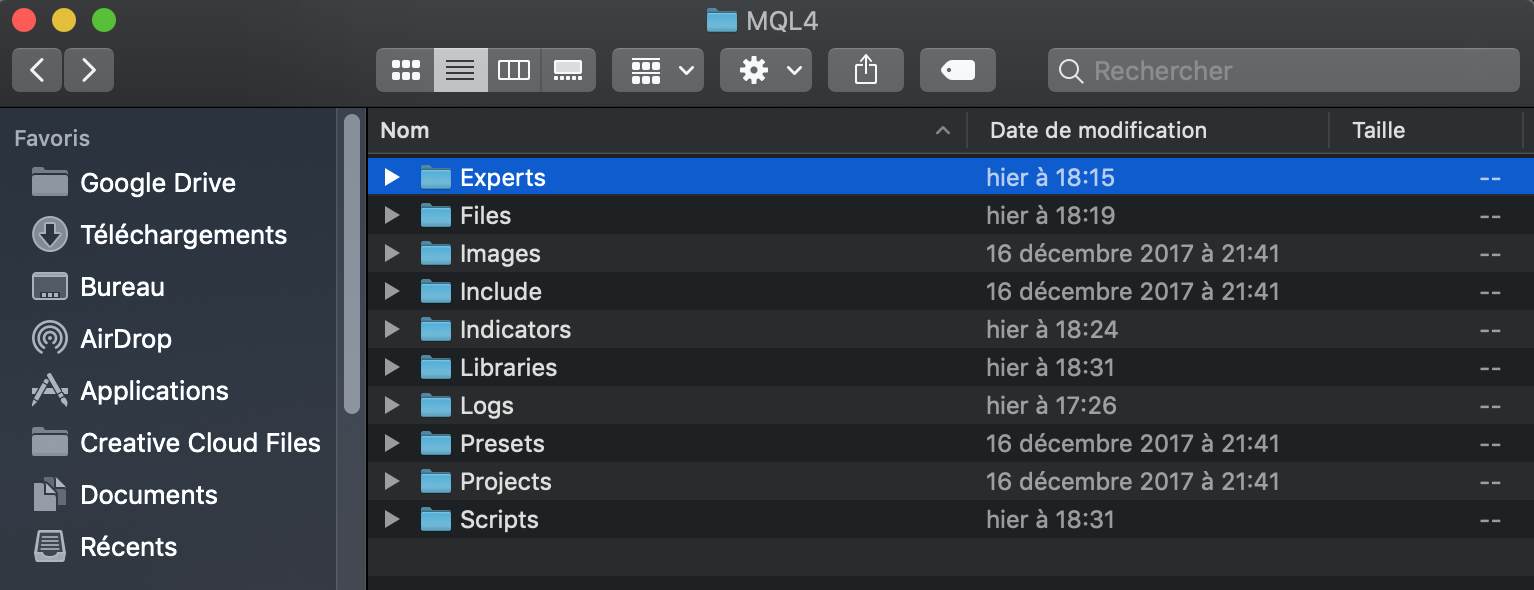Switch to column view mode
Viewport: 1534px width, 590px height.
point(514,70)
